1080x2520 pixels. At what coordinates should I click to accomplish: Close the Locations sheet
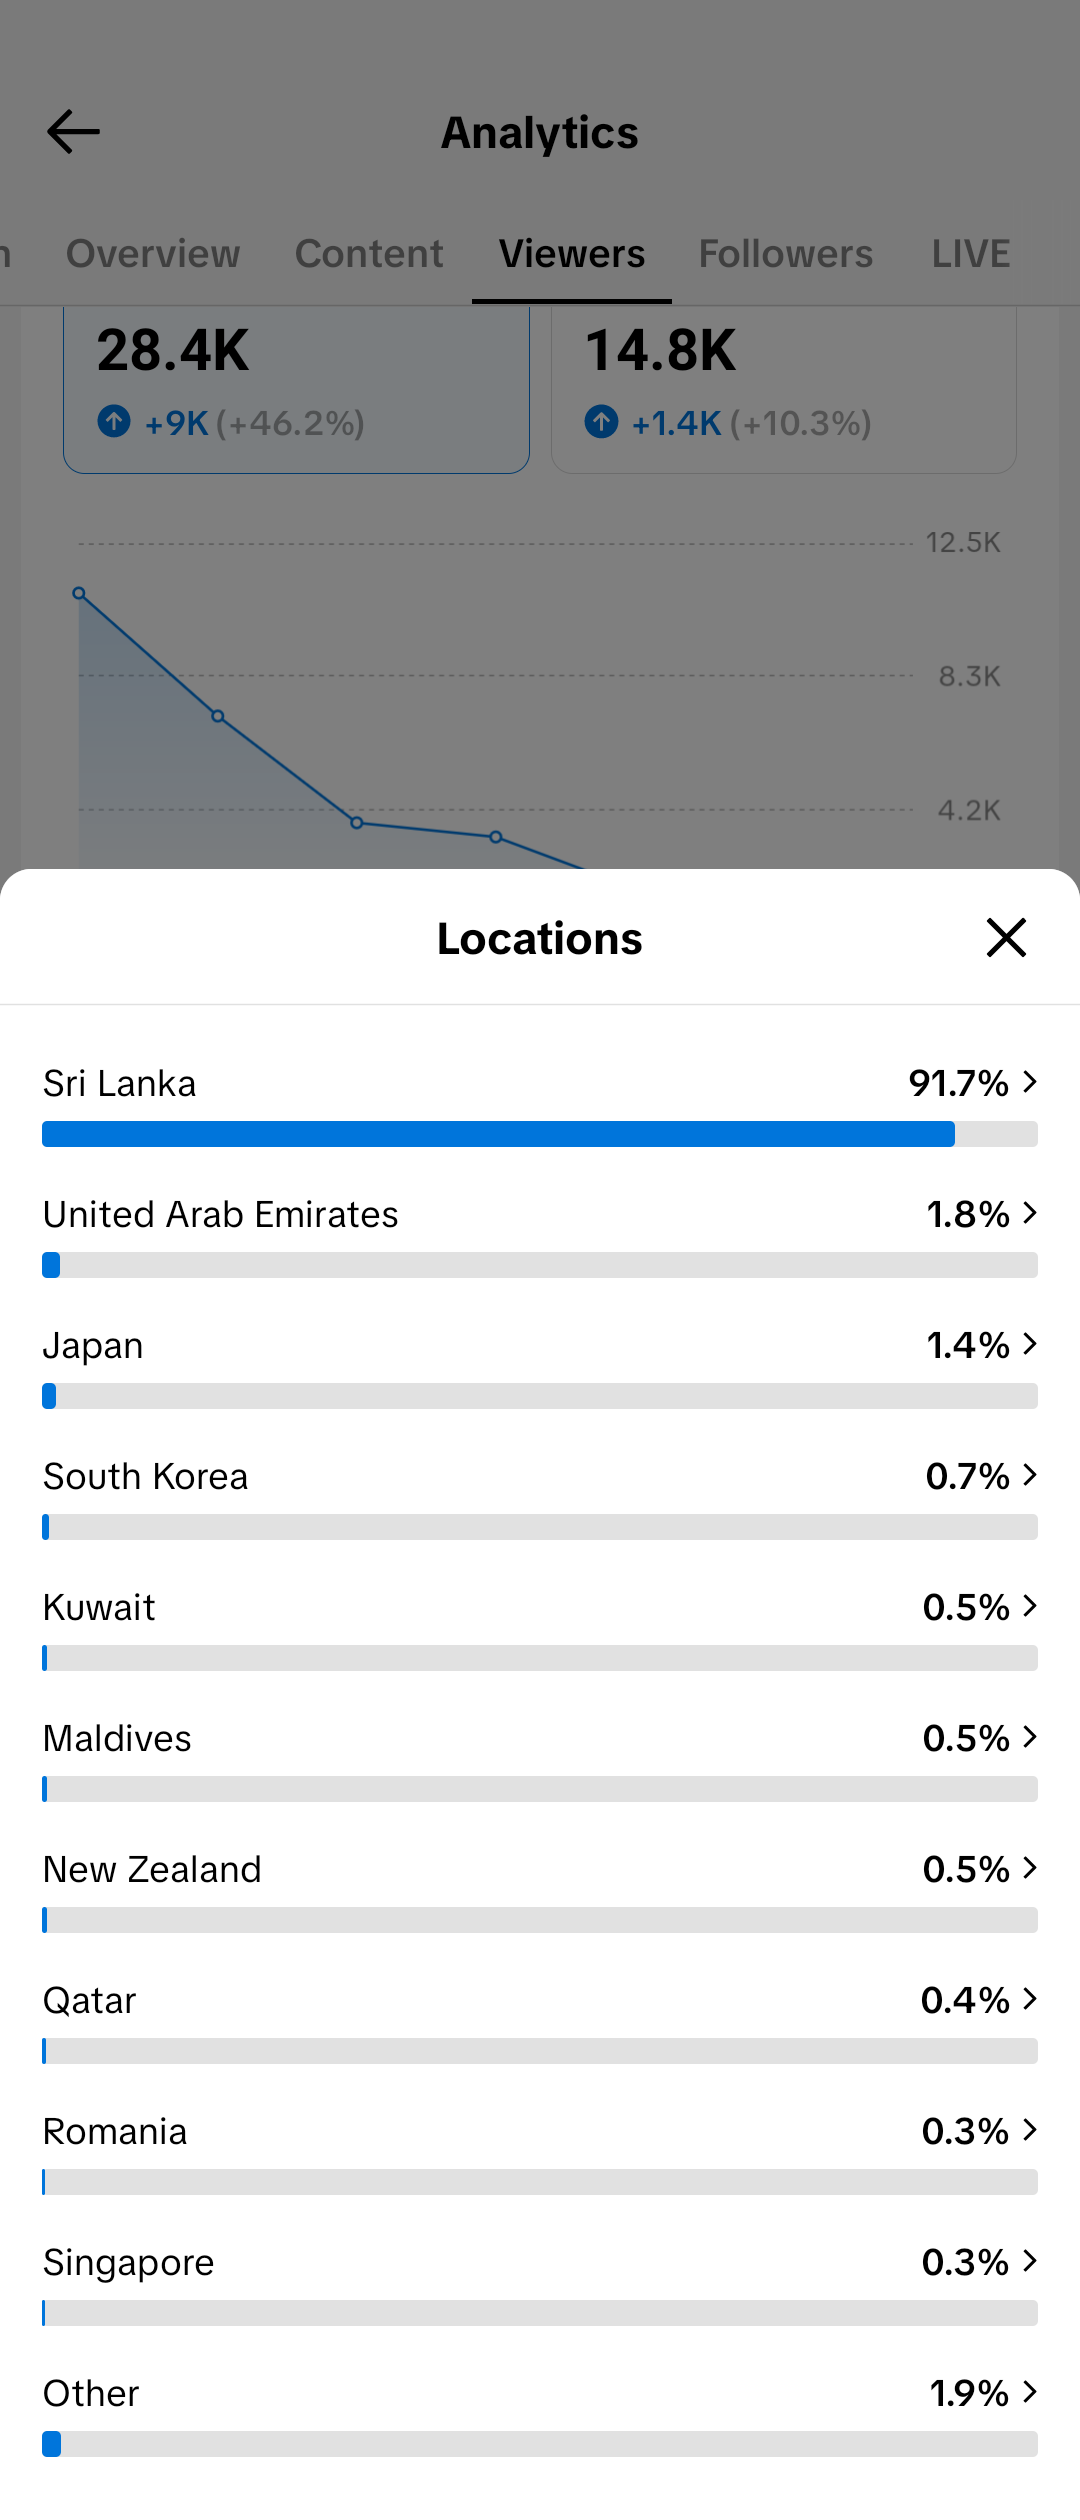(x=1006, y=937)
